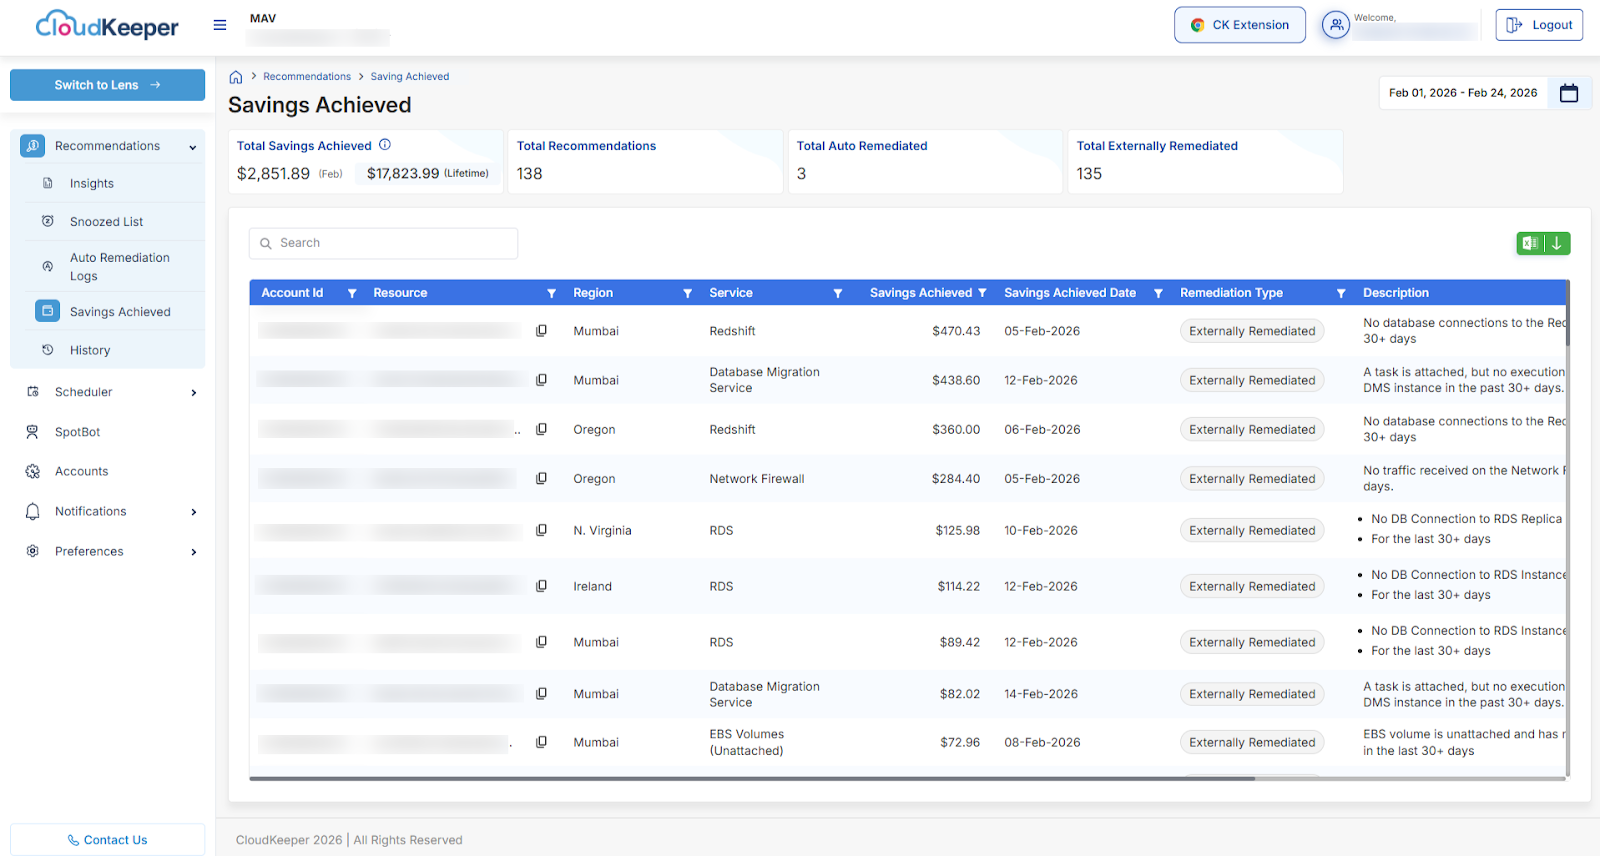Open the calendar date picker icon
The height and width of the screenshot is (856, 1600).
pyautogui.click(x=1569, y=93)
